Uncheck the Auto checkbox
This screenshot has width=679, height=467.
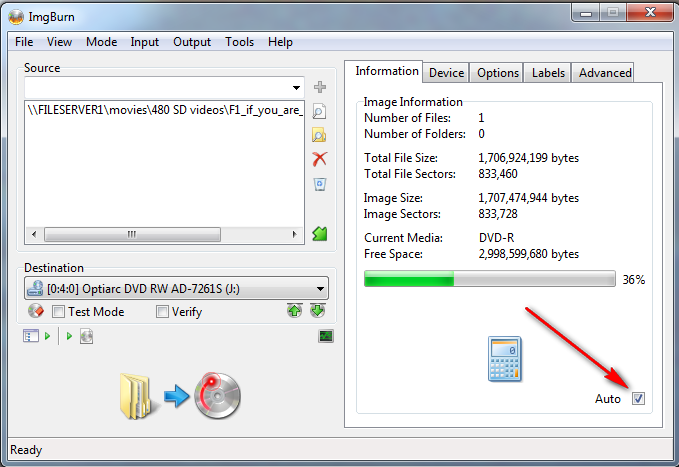coord(638,398)
